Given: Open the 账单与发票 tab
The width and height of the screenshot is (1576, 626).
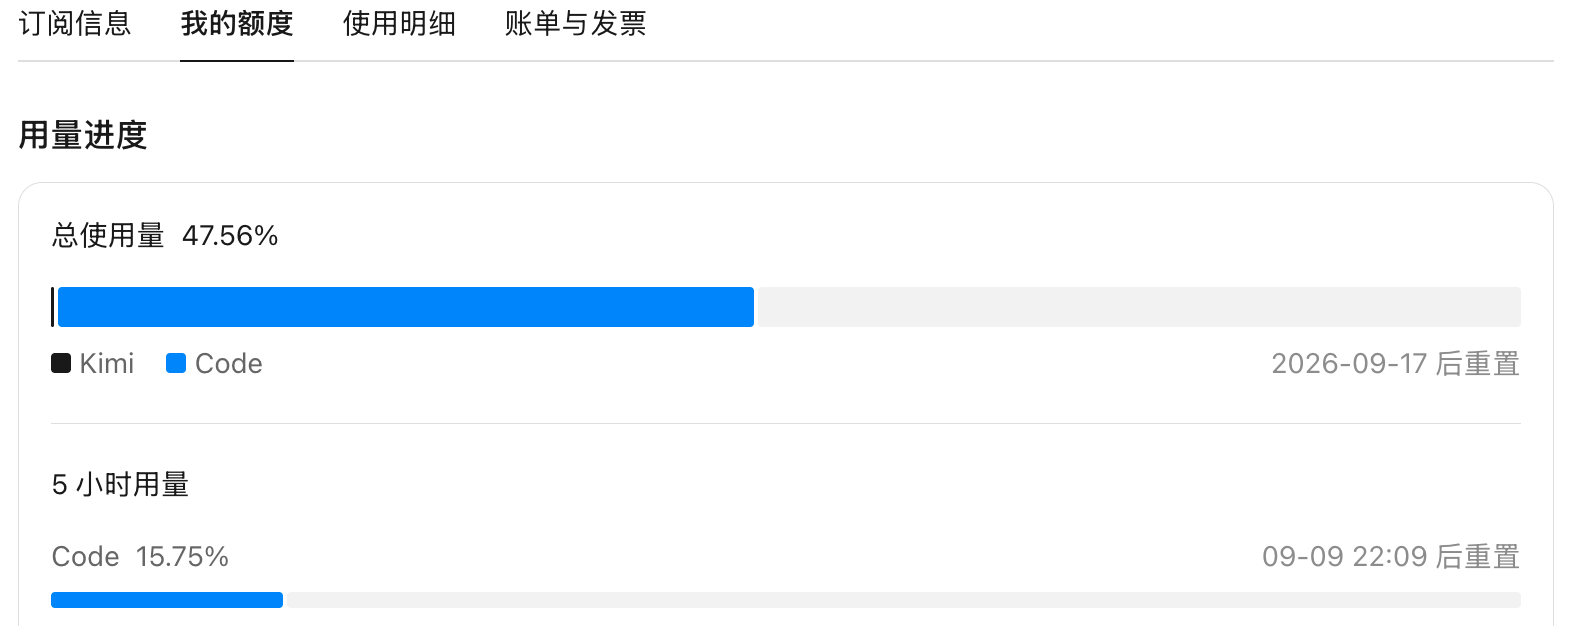Looking at the screenshot, I should point(575,23).
